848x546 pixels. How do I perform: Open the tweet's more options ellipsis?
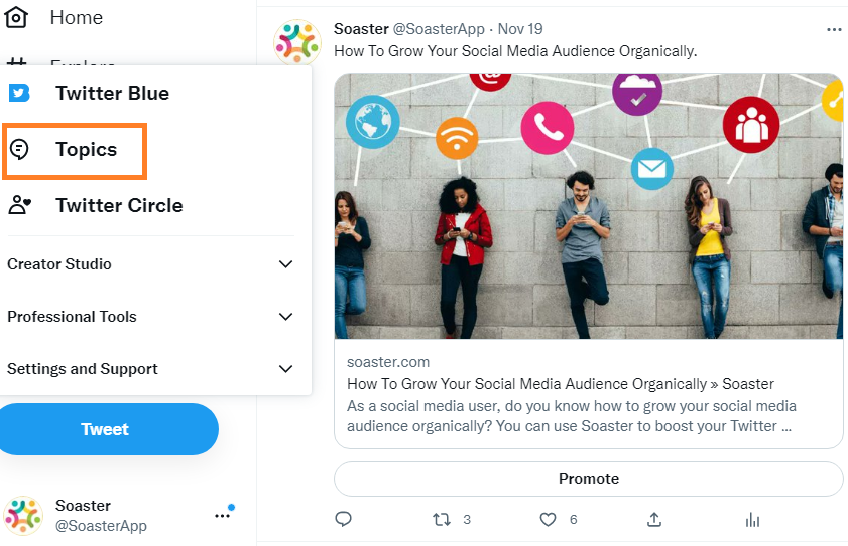point(834,29)
